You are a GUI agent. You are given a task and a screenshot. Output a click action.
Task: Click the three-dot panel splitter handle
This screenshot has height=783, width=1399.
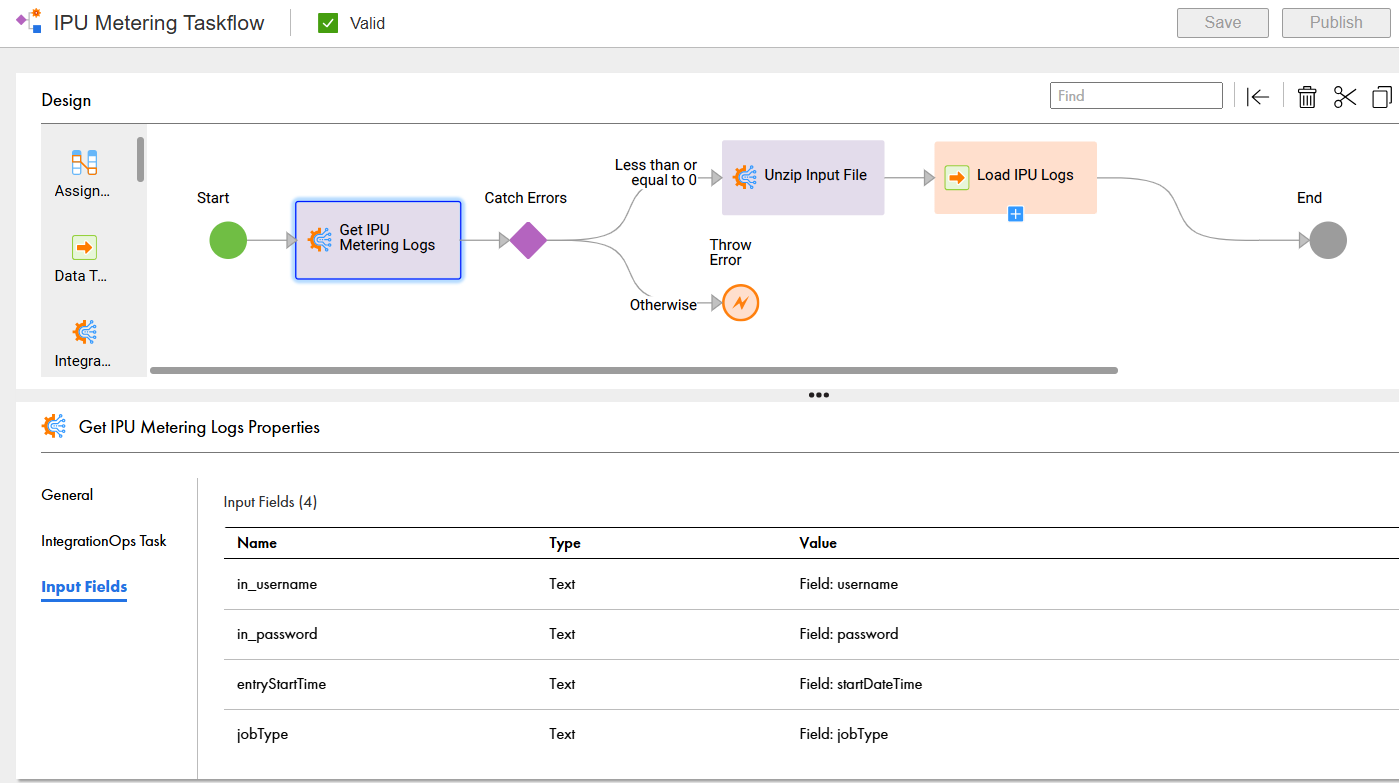point(819,395)
